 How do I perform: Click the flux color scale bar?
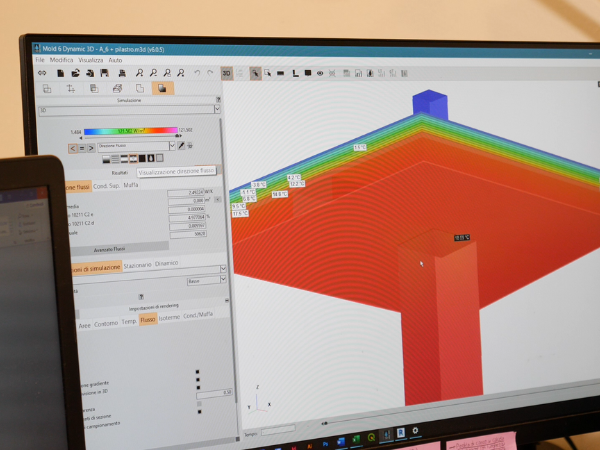[131, 131]
